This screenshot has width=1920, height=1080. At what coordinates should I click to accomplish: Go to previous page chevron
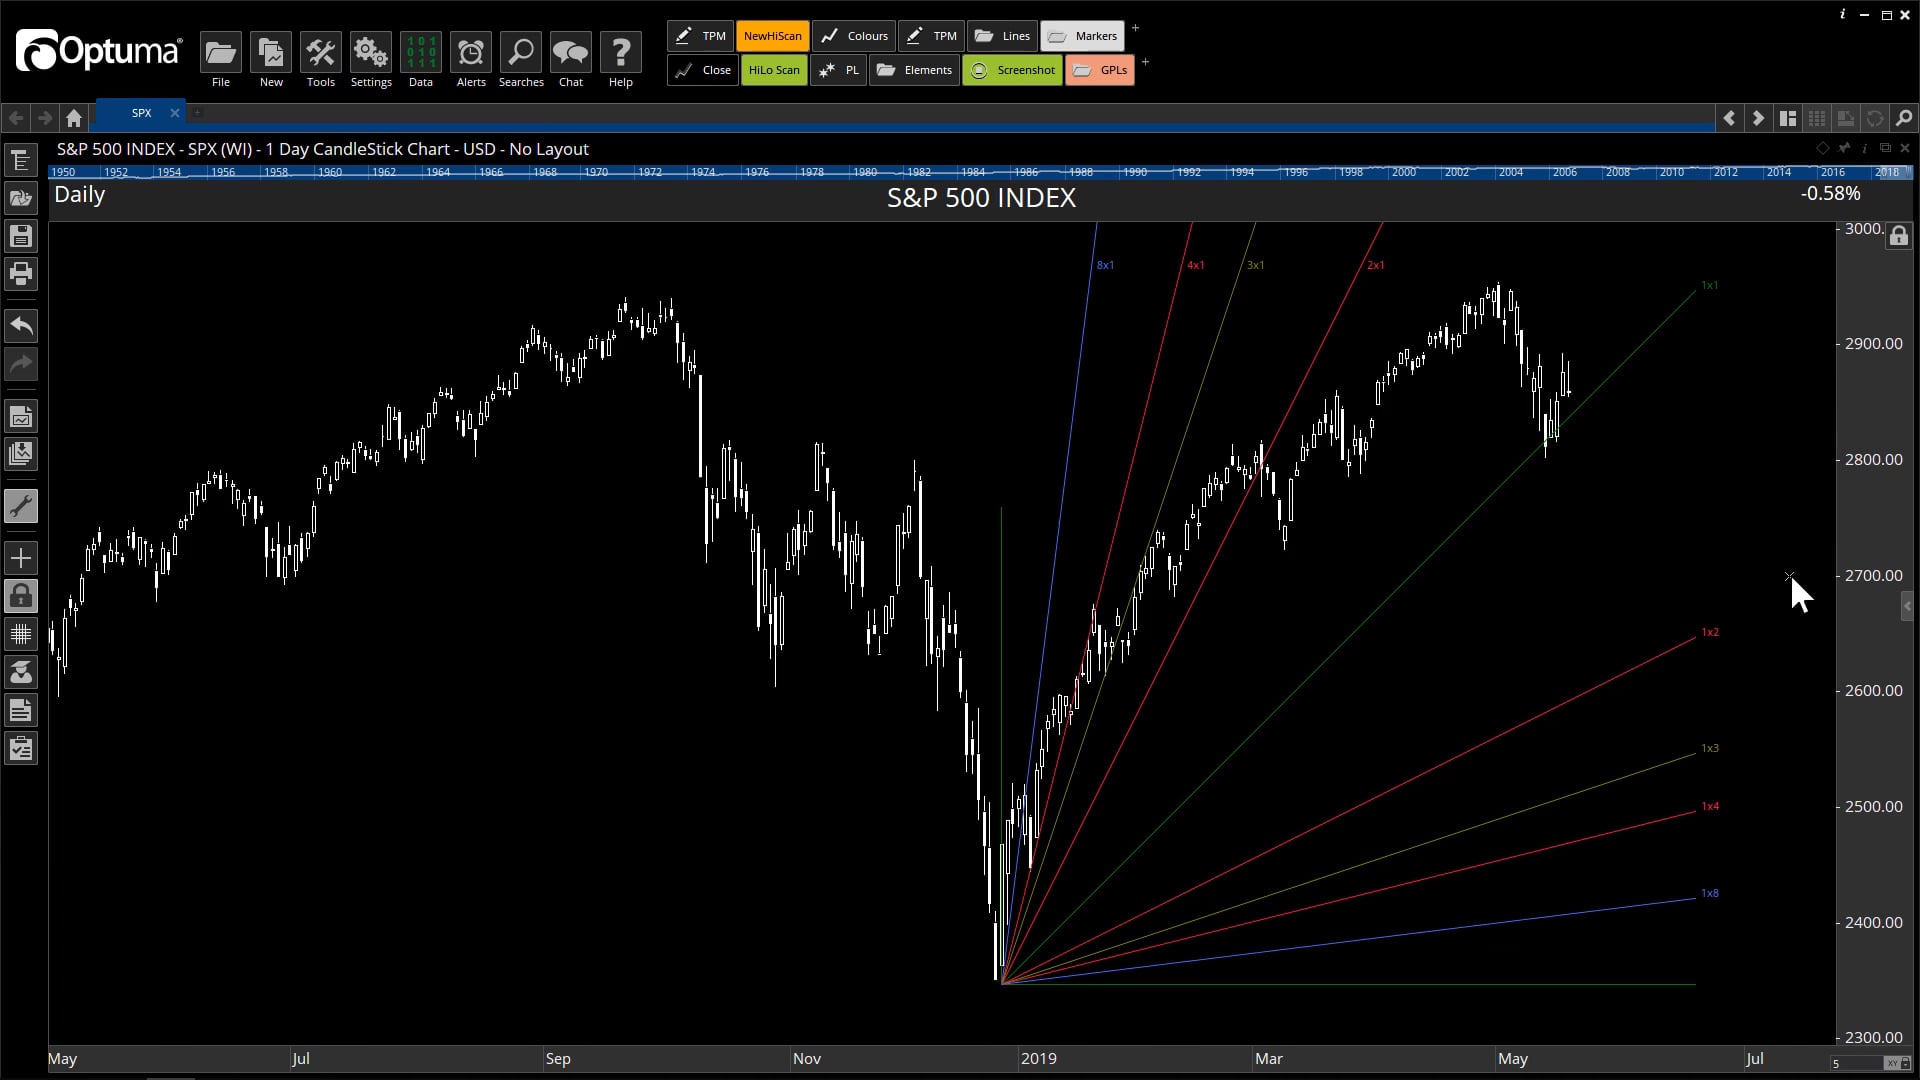click(x=1729, y=118)
